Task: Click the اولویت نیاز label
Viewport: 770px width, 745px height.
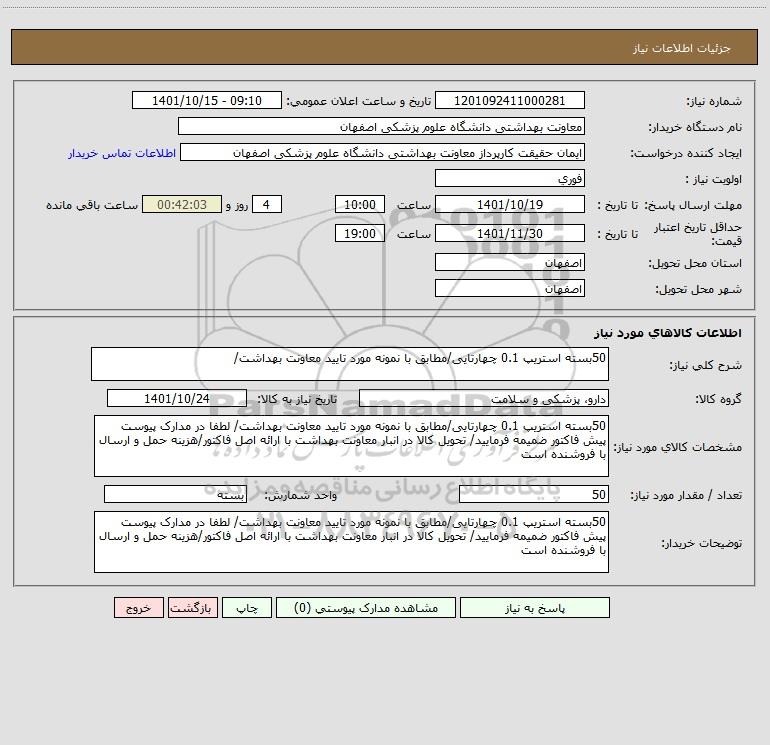Action: click(x=714, y=180)
